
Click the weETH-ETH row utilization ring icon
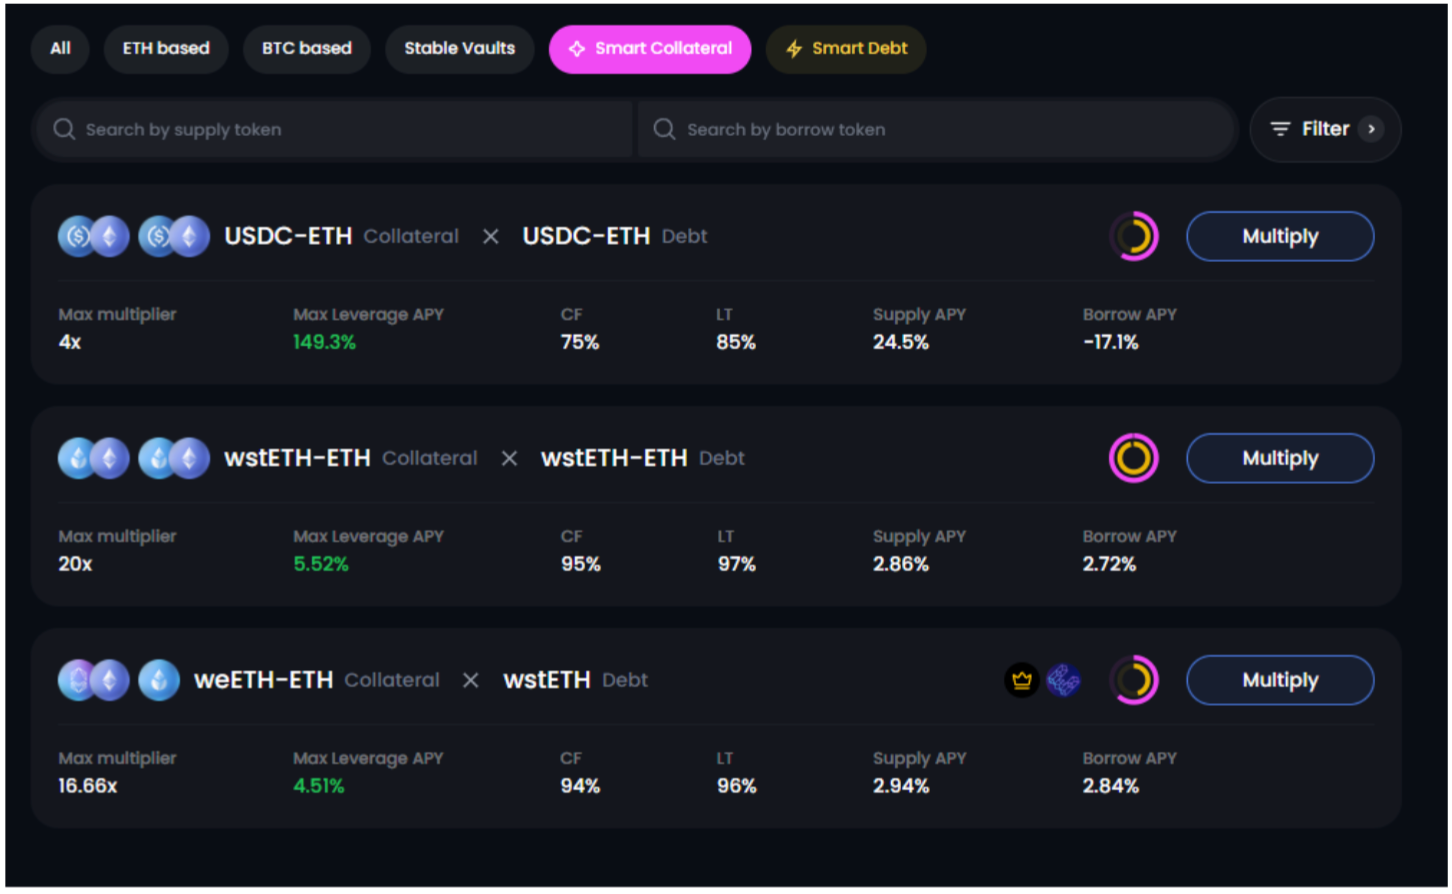pyautogui.click(x=1133, y=680)
